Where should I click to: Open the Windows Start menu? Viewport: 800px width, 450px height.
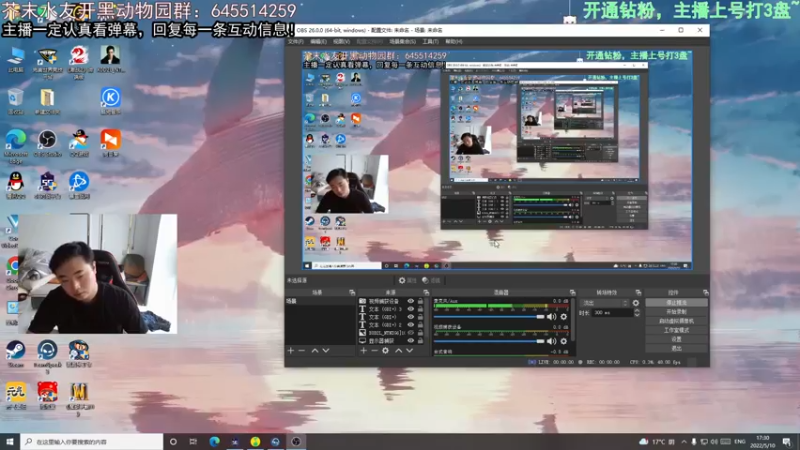coord(10,442)
